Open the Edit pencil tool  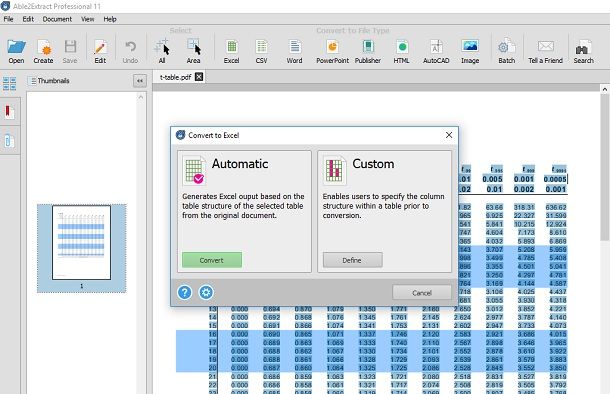[100, 51]
